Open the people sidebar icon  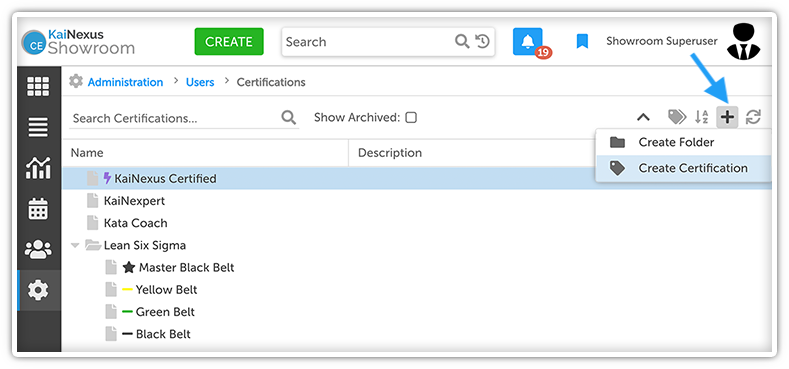point(38,249)
